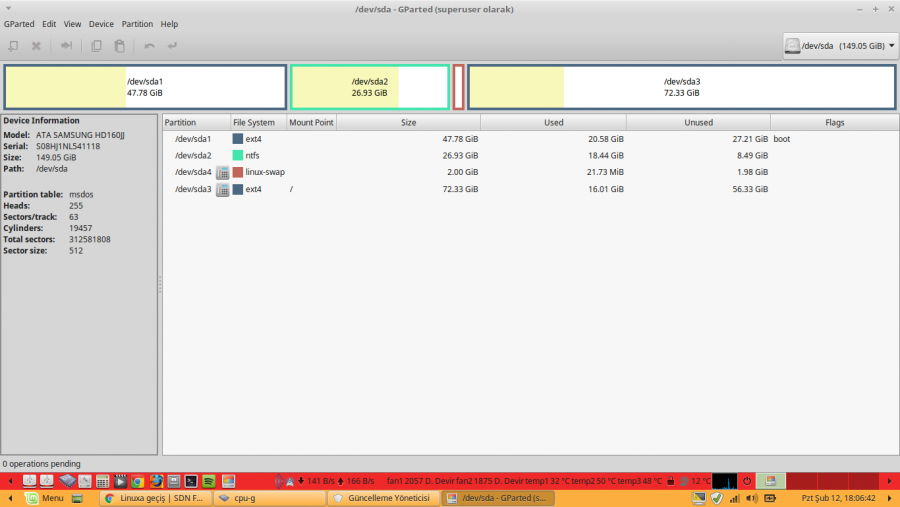Click the ntfs green color swatch

[238, 156]
